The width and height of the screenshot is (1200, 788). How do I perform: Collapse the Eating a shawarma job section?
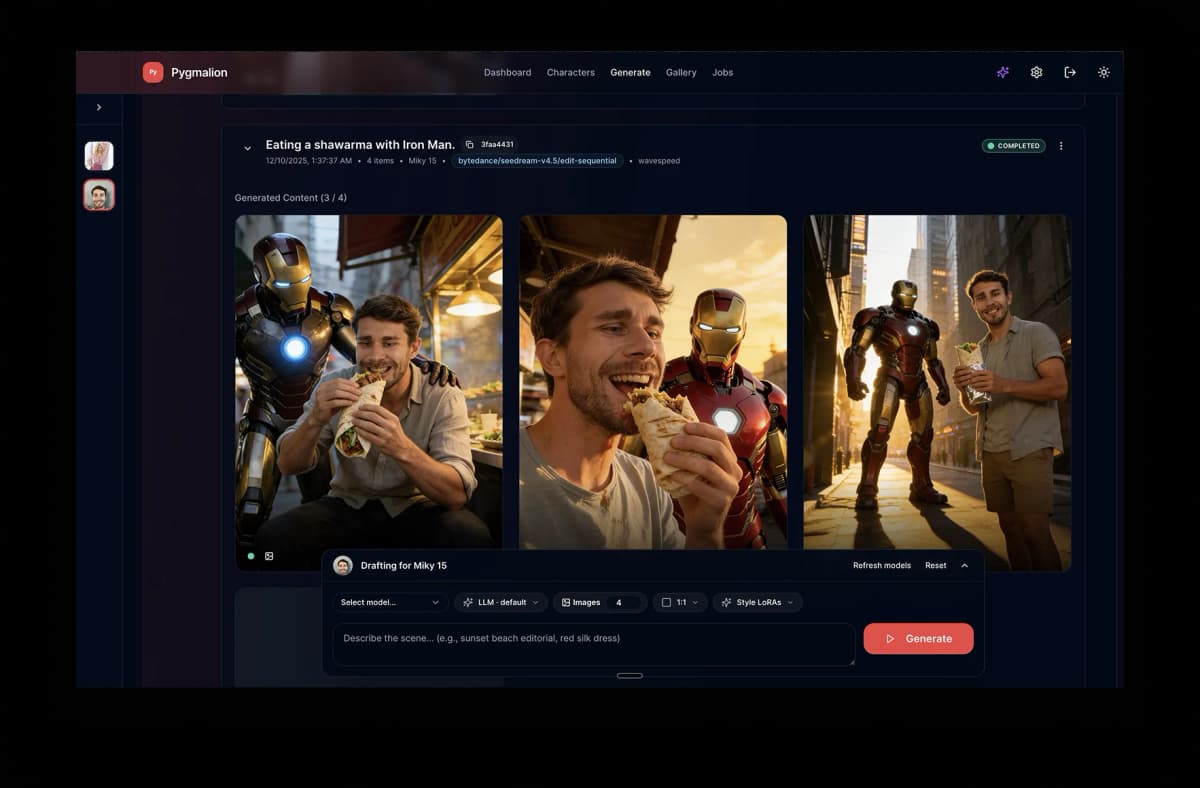click(x=247, y=149)
